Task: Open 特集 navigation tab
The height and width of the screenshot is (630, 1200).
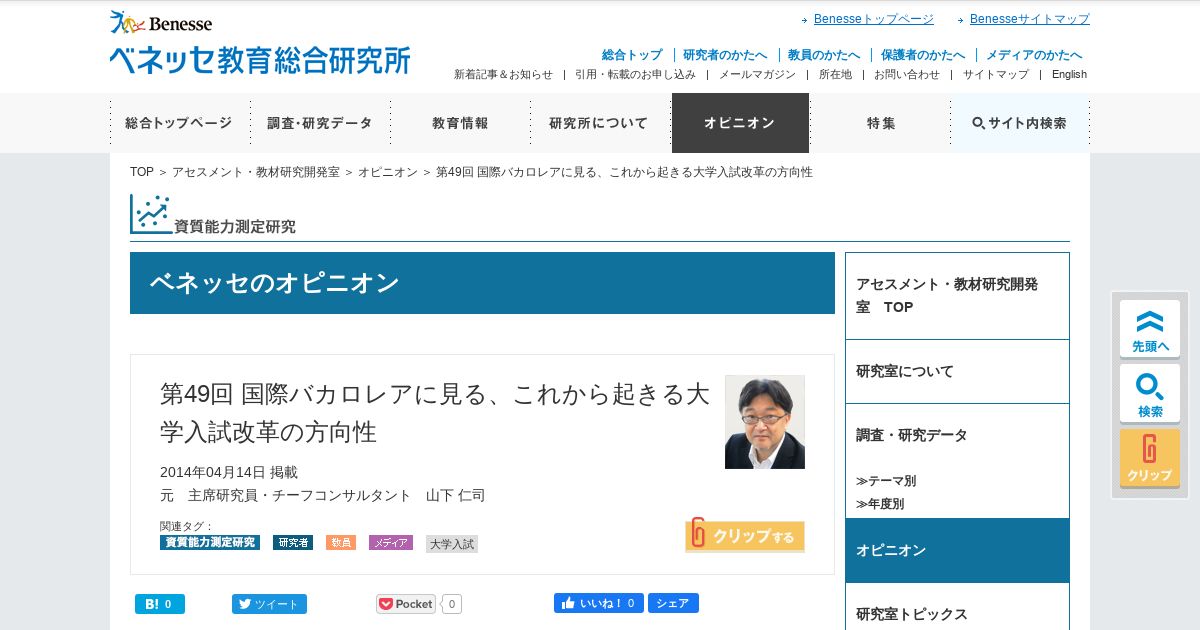Action: coord(880,123)
